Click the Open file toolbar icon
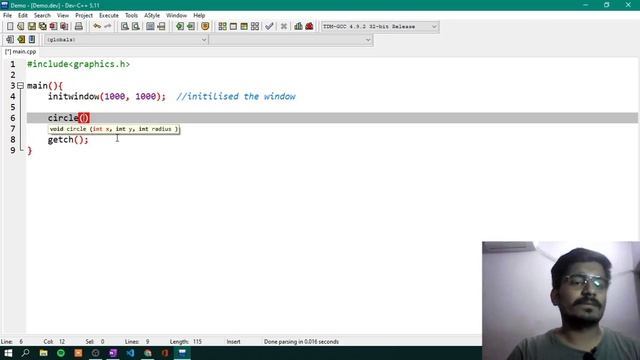 click(20, 27)
